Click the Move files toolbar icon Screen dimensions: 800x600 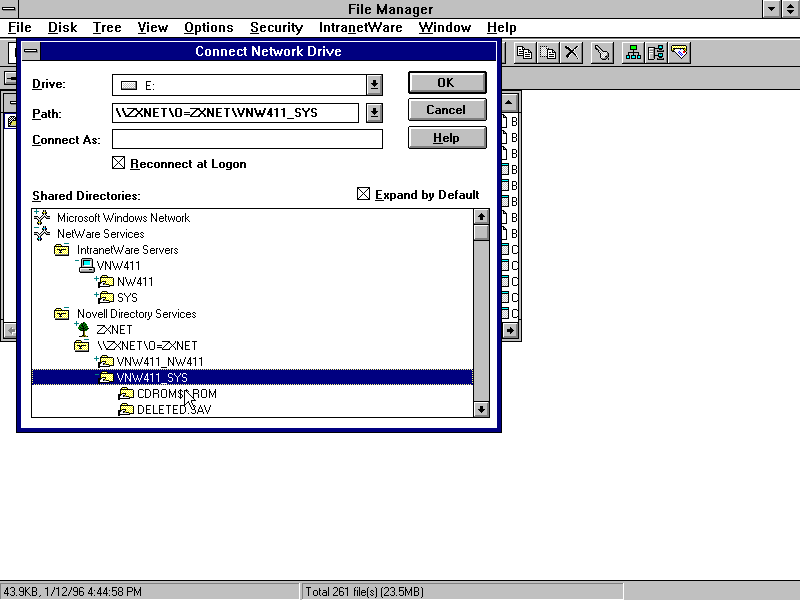pos(548,53)
